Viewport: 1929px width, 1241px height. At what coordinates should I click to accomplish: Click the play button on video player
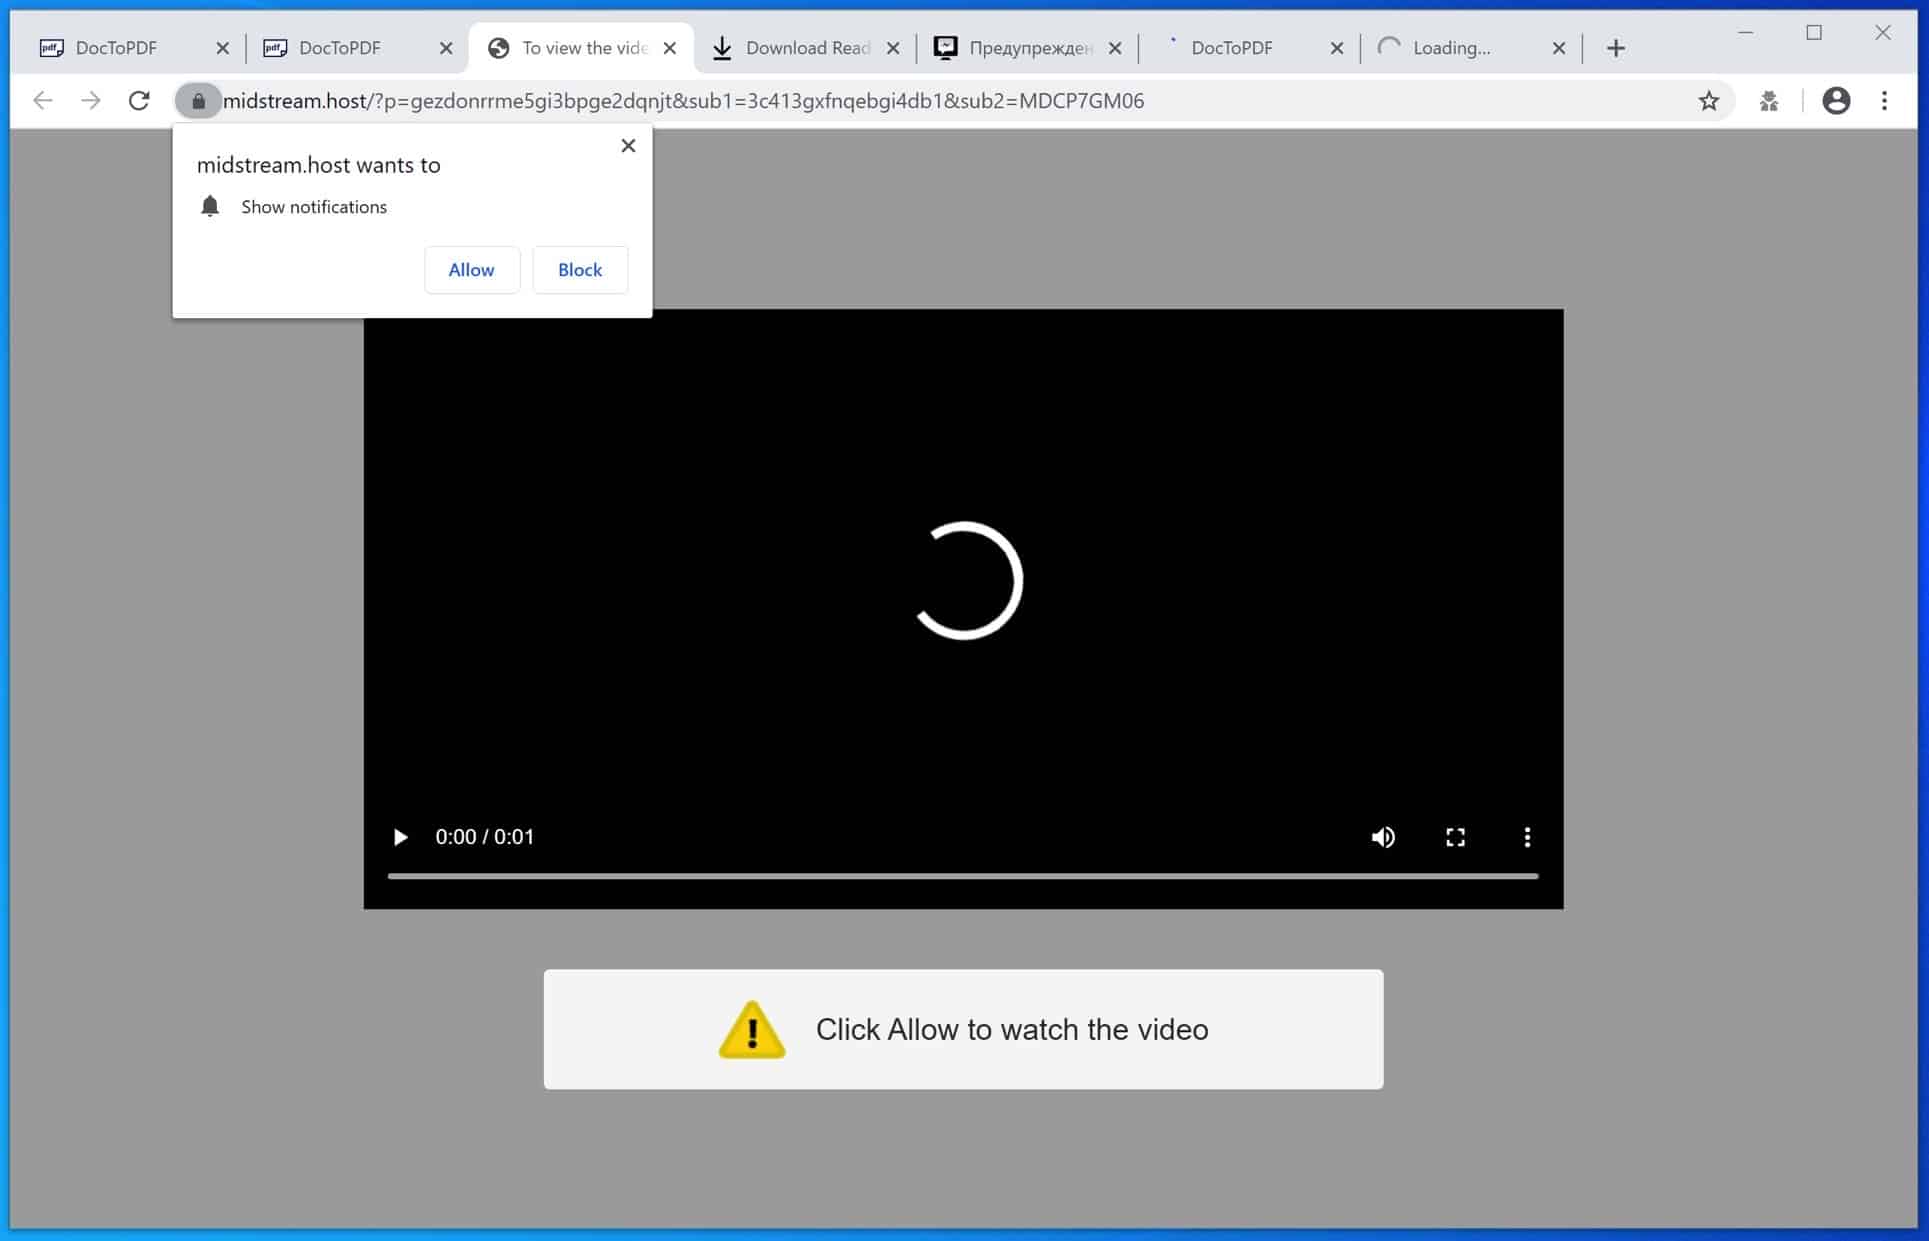401,836
